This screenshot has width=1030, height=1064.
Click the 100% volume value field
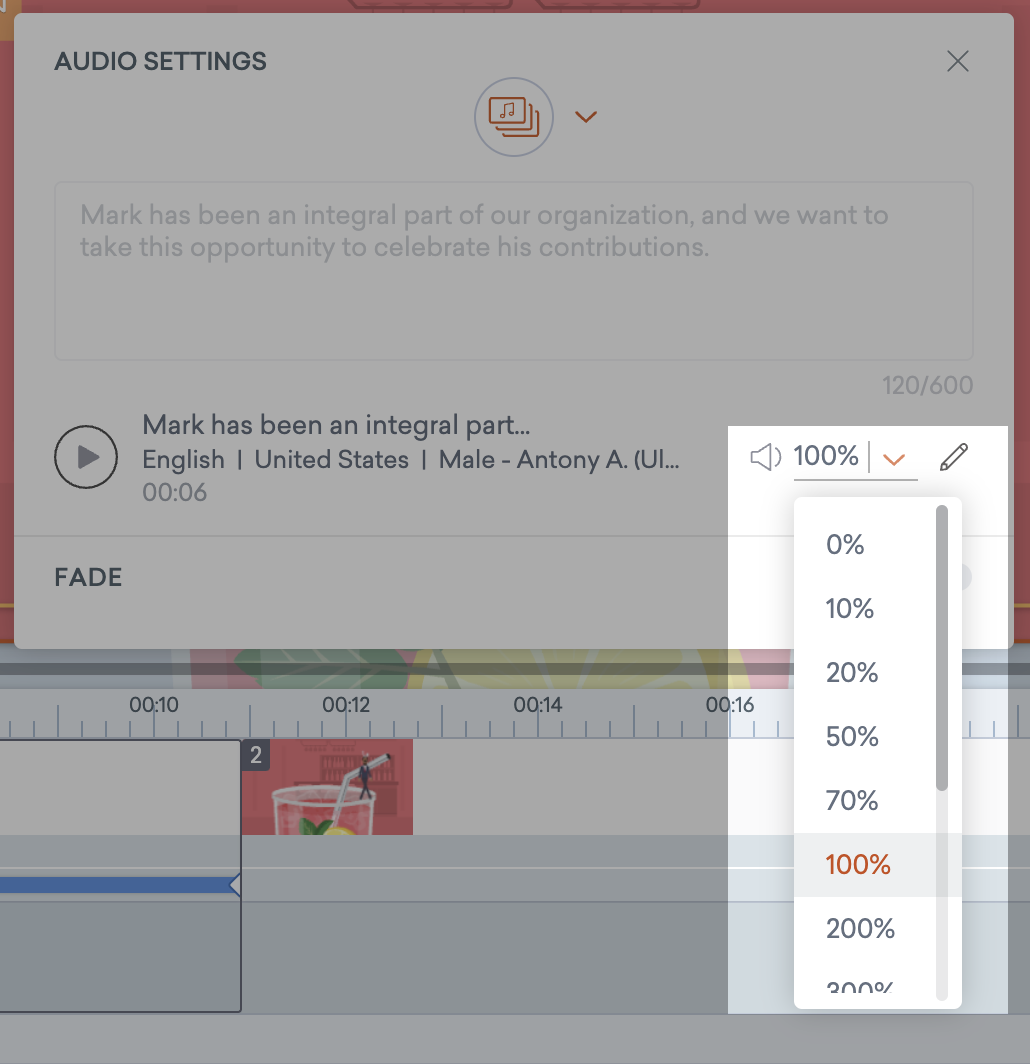[x=826, y=456]
